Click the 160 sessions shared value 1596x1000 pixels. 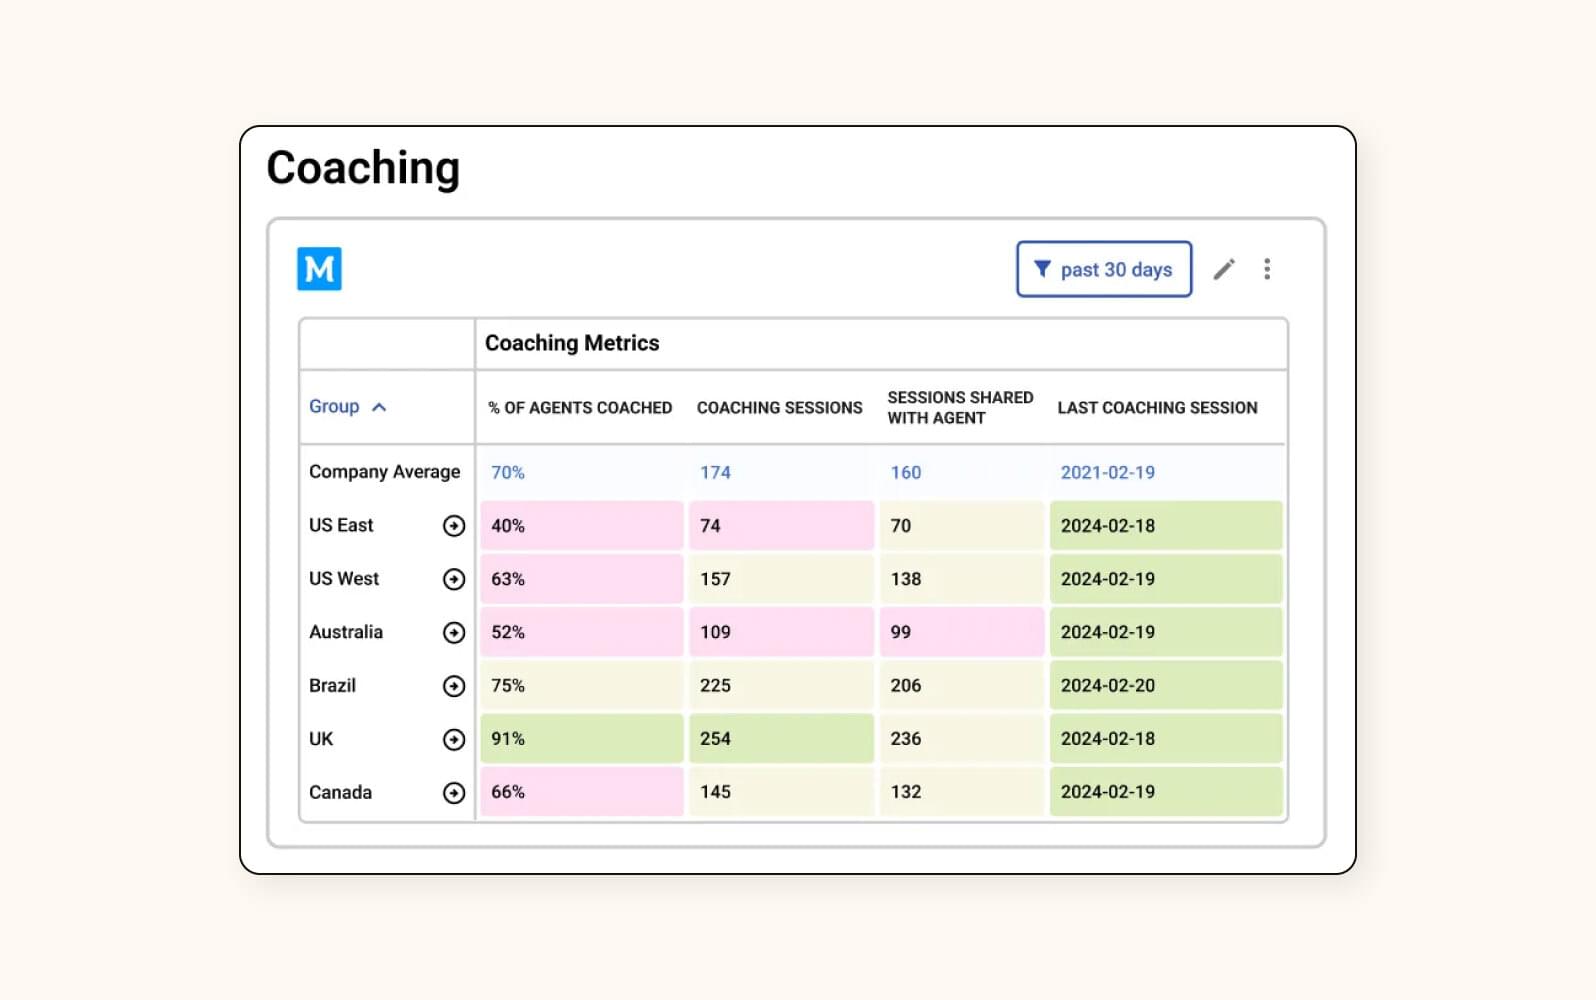[904, 472]
